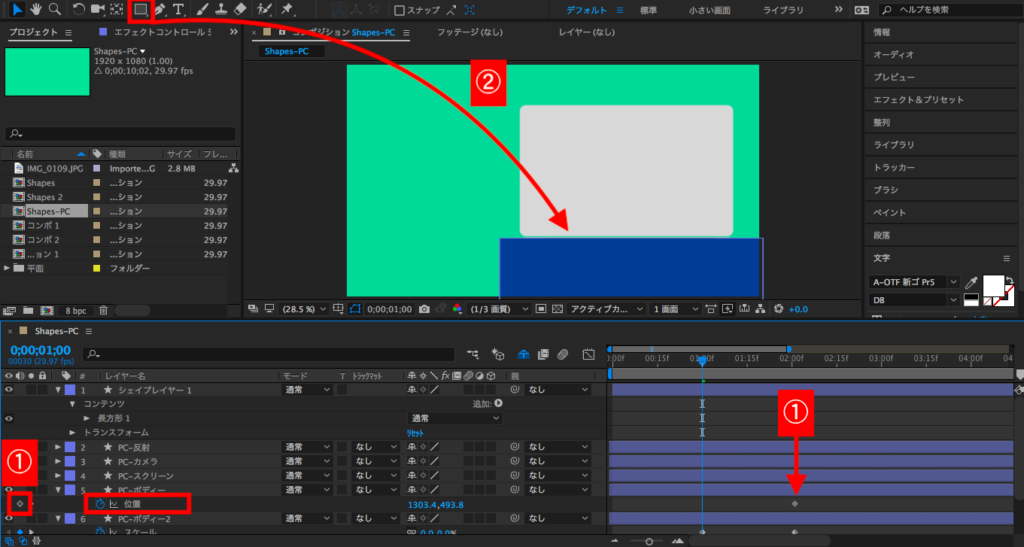The image size is (1024, 547).
Task: Hide シェイプレイヤー 1 with eye icon
Action: (9, 390)
